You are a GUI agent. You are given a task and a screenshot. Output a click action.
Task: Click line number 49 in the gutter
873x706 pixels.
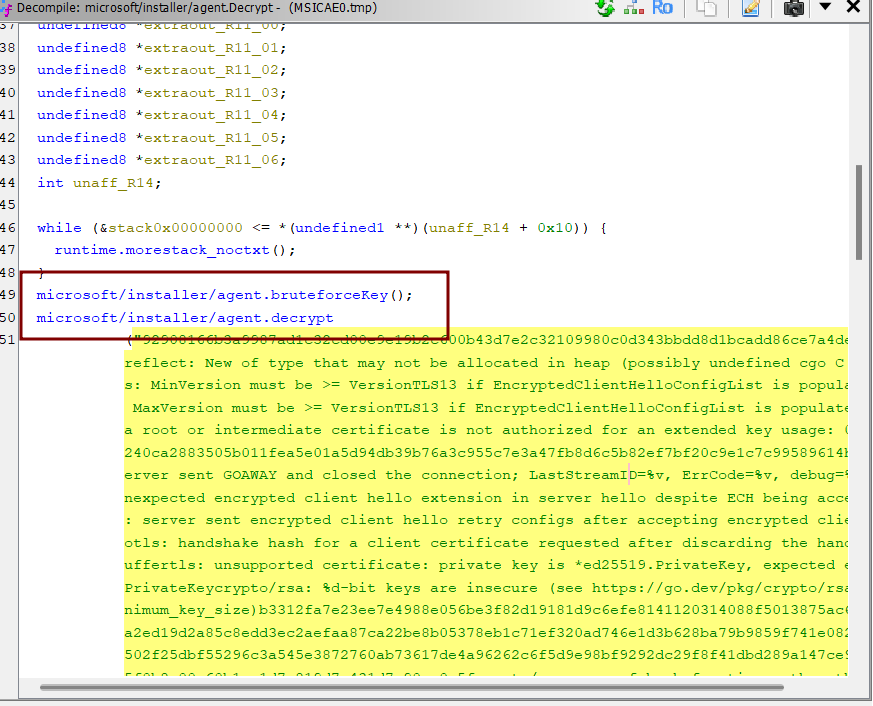coord(8,295)
